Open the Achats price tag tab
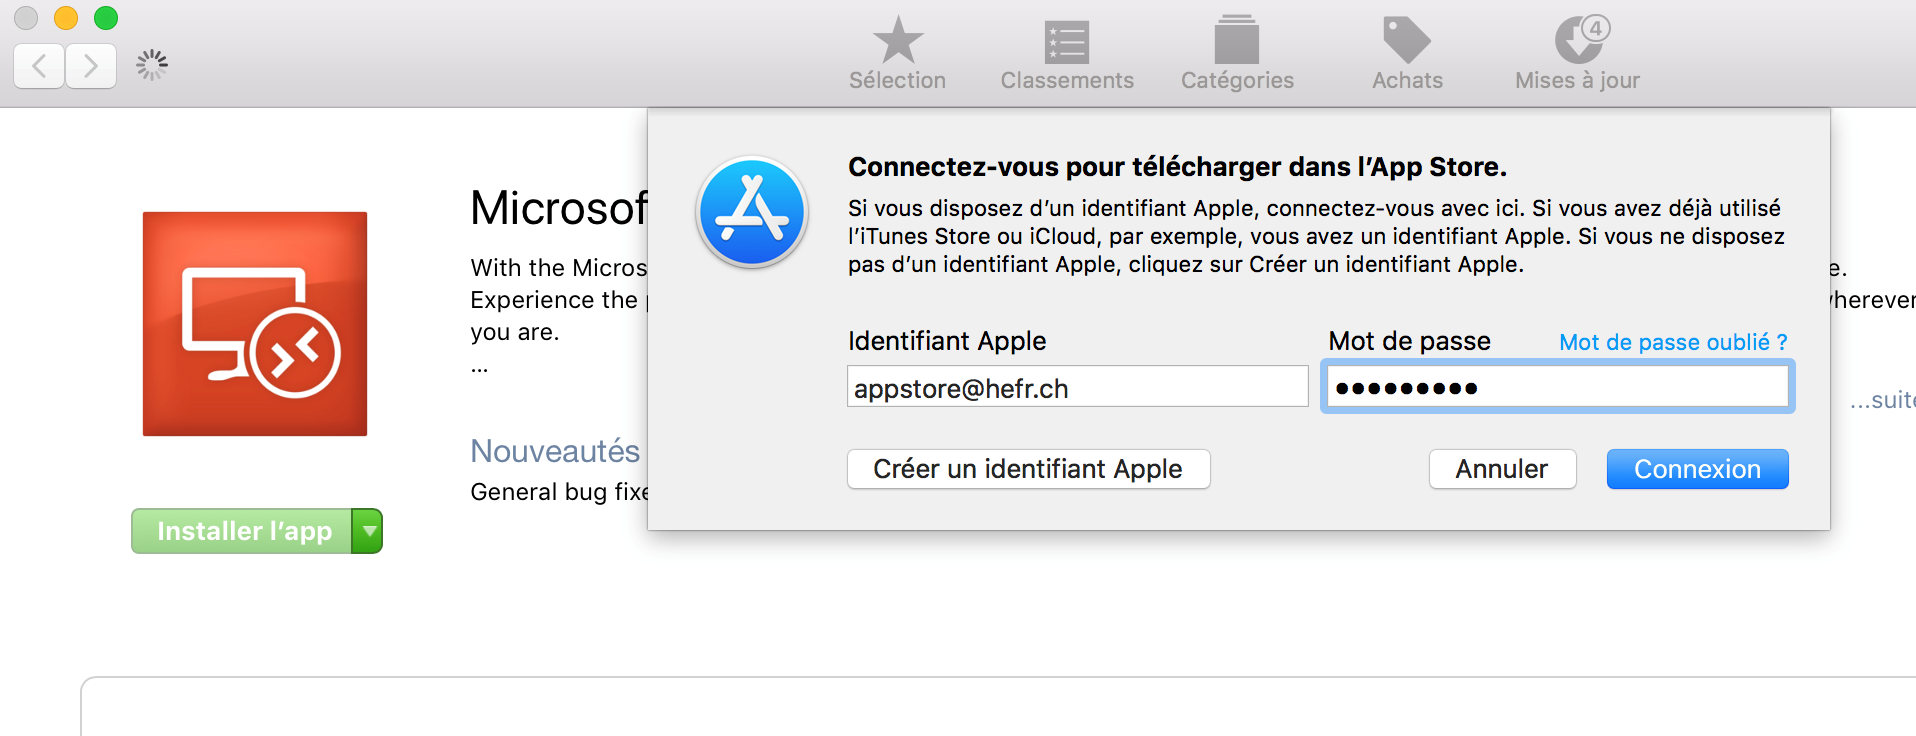Image resolution: width=1916 pixels, height=736 pixels. point(1407,53)
